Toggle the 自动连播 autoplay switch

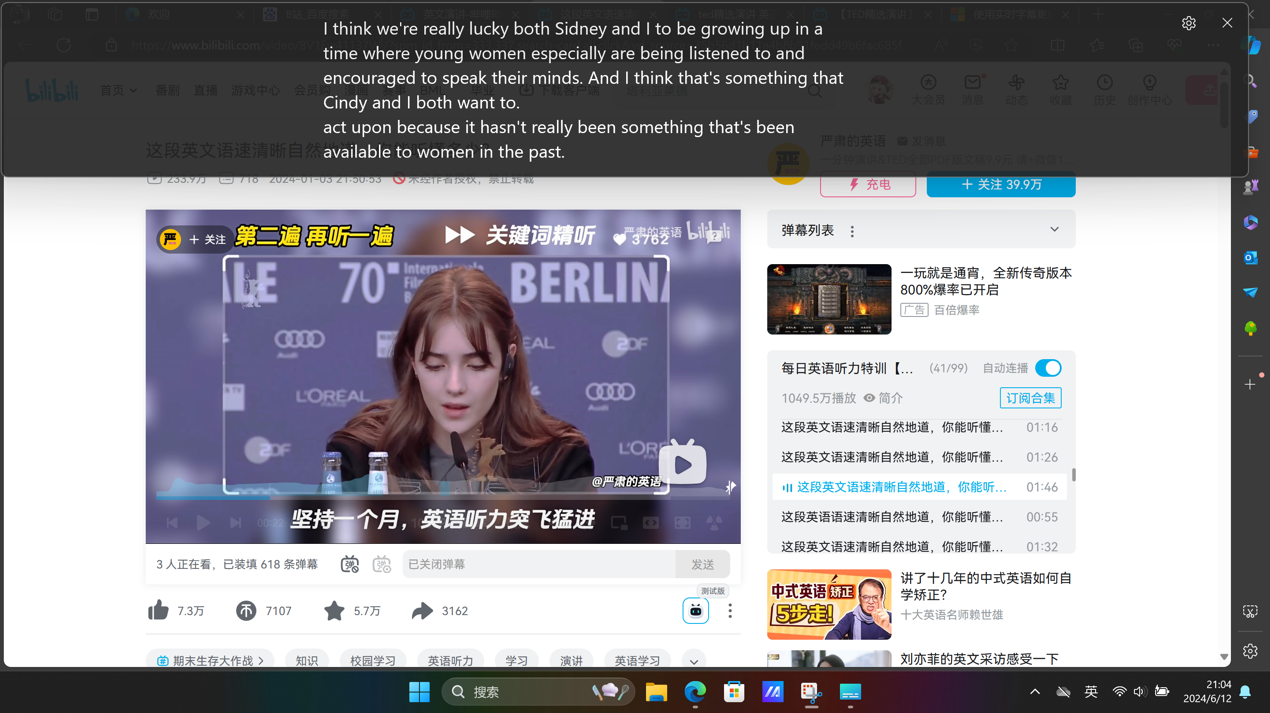pos(1048,368)
